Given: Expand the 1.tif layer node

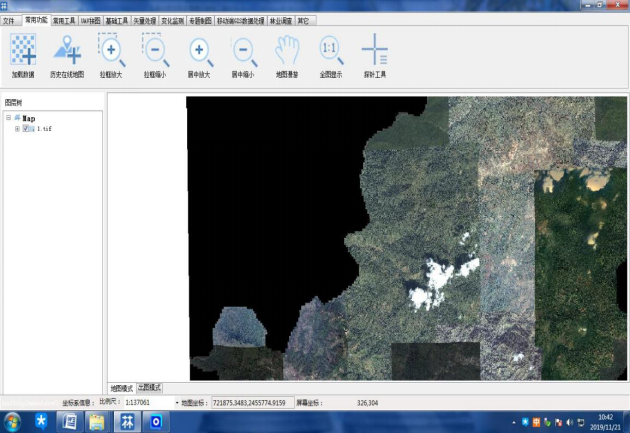Looking at the screenshot, I should coord(17,129).
